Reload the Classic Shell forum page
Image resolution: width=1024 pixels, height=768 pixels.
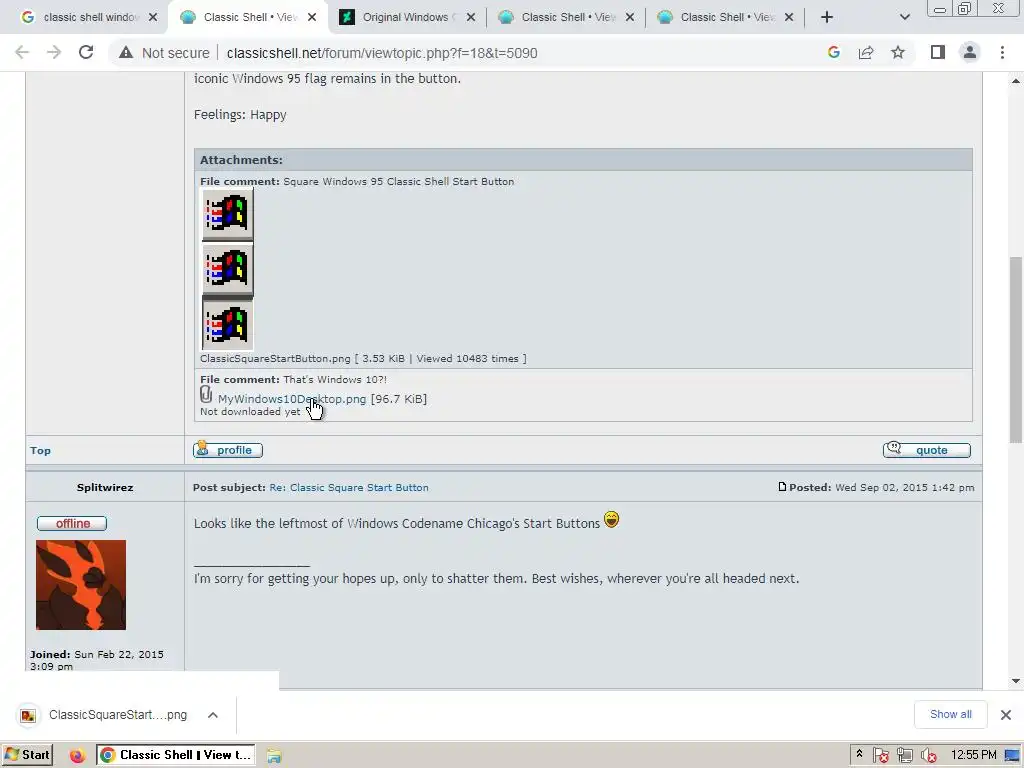point(86,52)
